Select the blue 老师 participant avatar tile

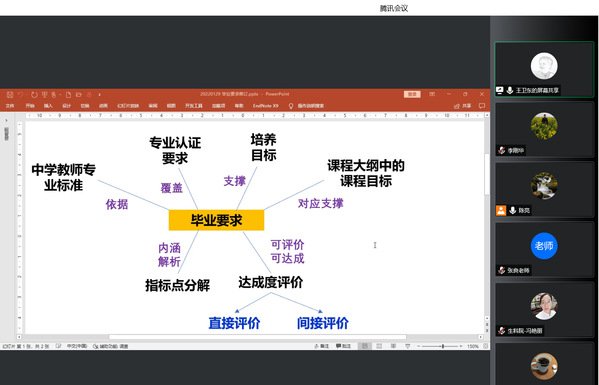click(x=544, y=250)
